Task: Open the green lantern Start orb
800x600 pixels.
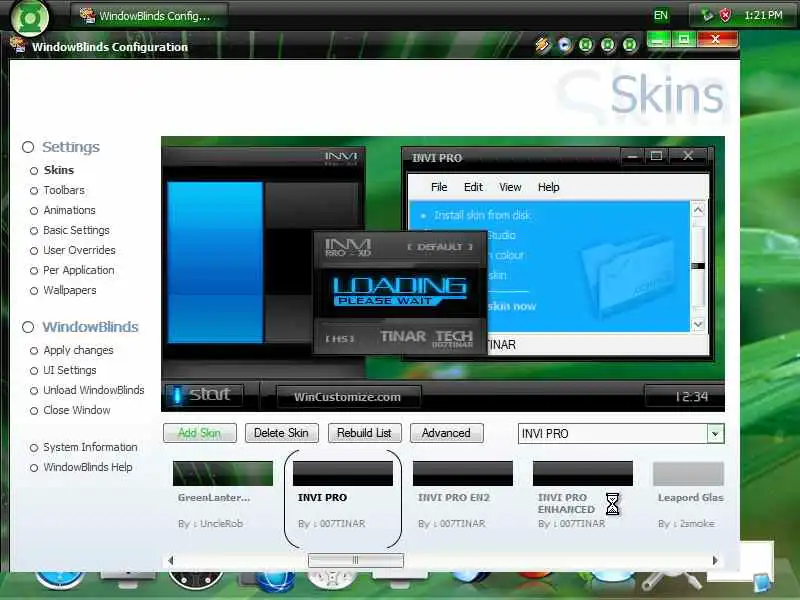Action: [30, 18]
